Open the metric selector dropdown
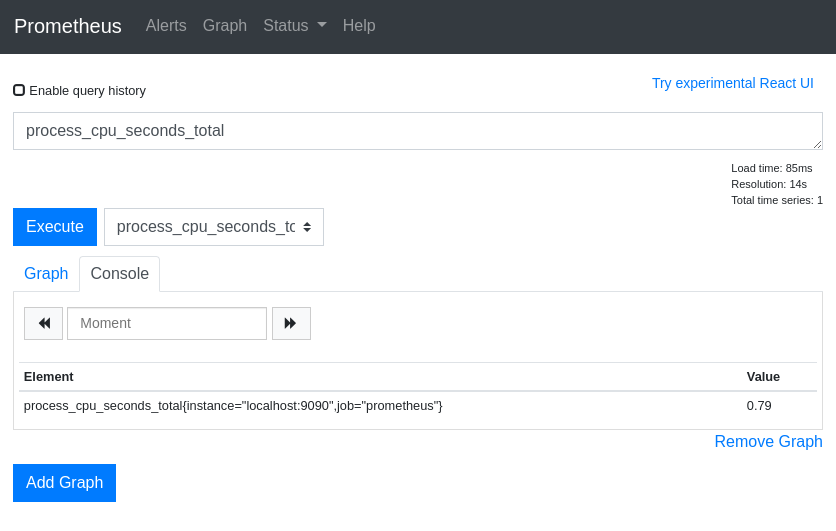Image resolution: width=836 pixels, height=531 pixels. pos(214,227)
